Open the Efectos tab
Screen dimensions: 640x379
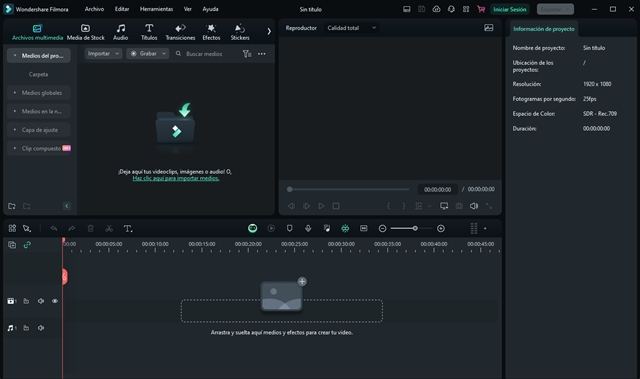coord(211,32)
